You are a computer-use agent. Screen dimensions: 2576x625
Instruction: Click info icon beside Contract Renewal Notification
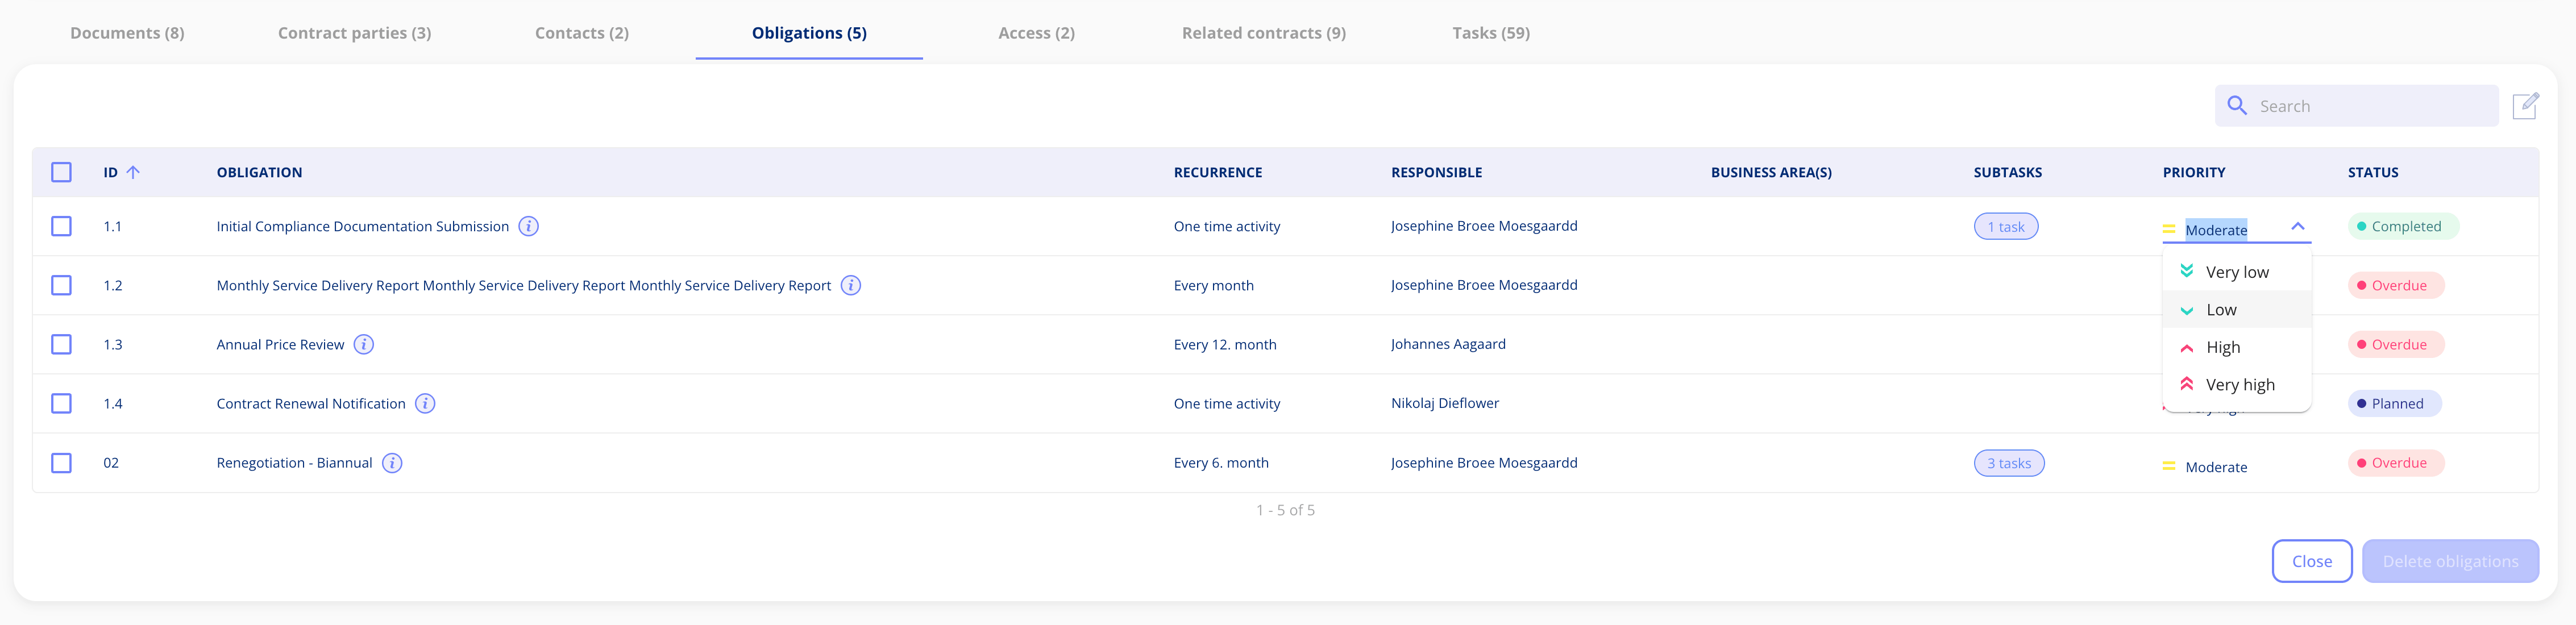425,403
